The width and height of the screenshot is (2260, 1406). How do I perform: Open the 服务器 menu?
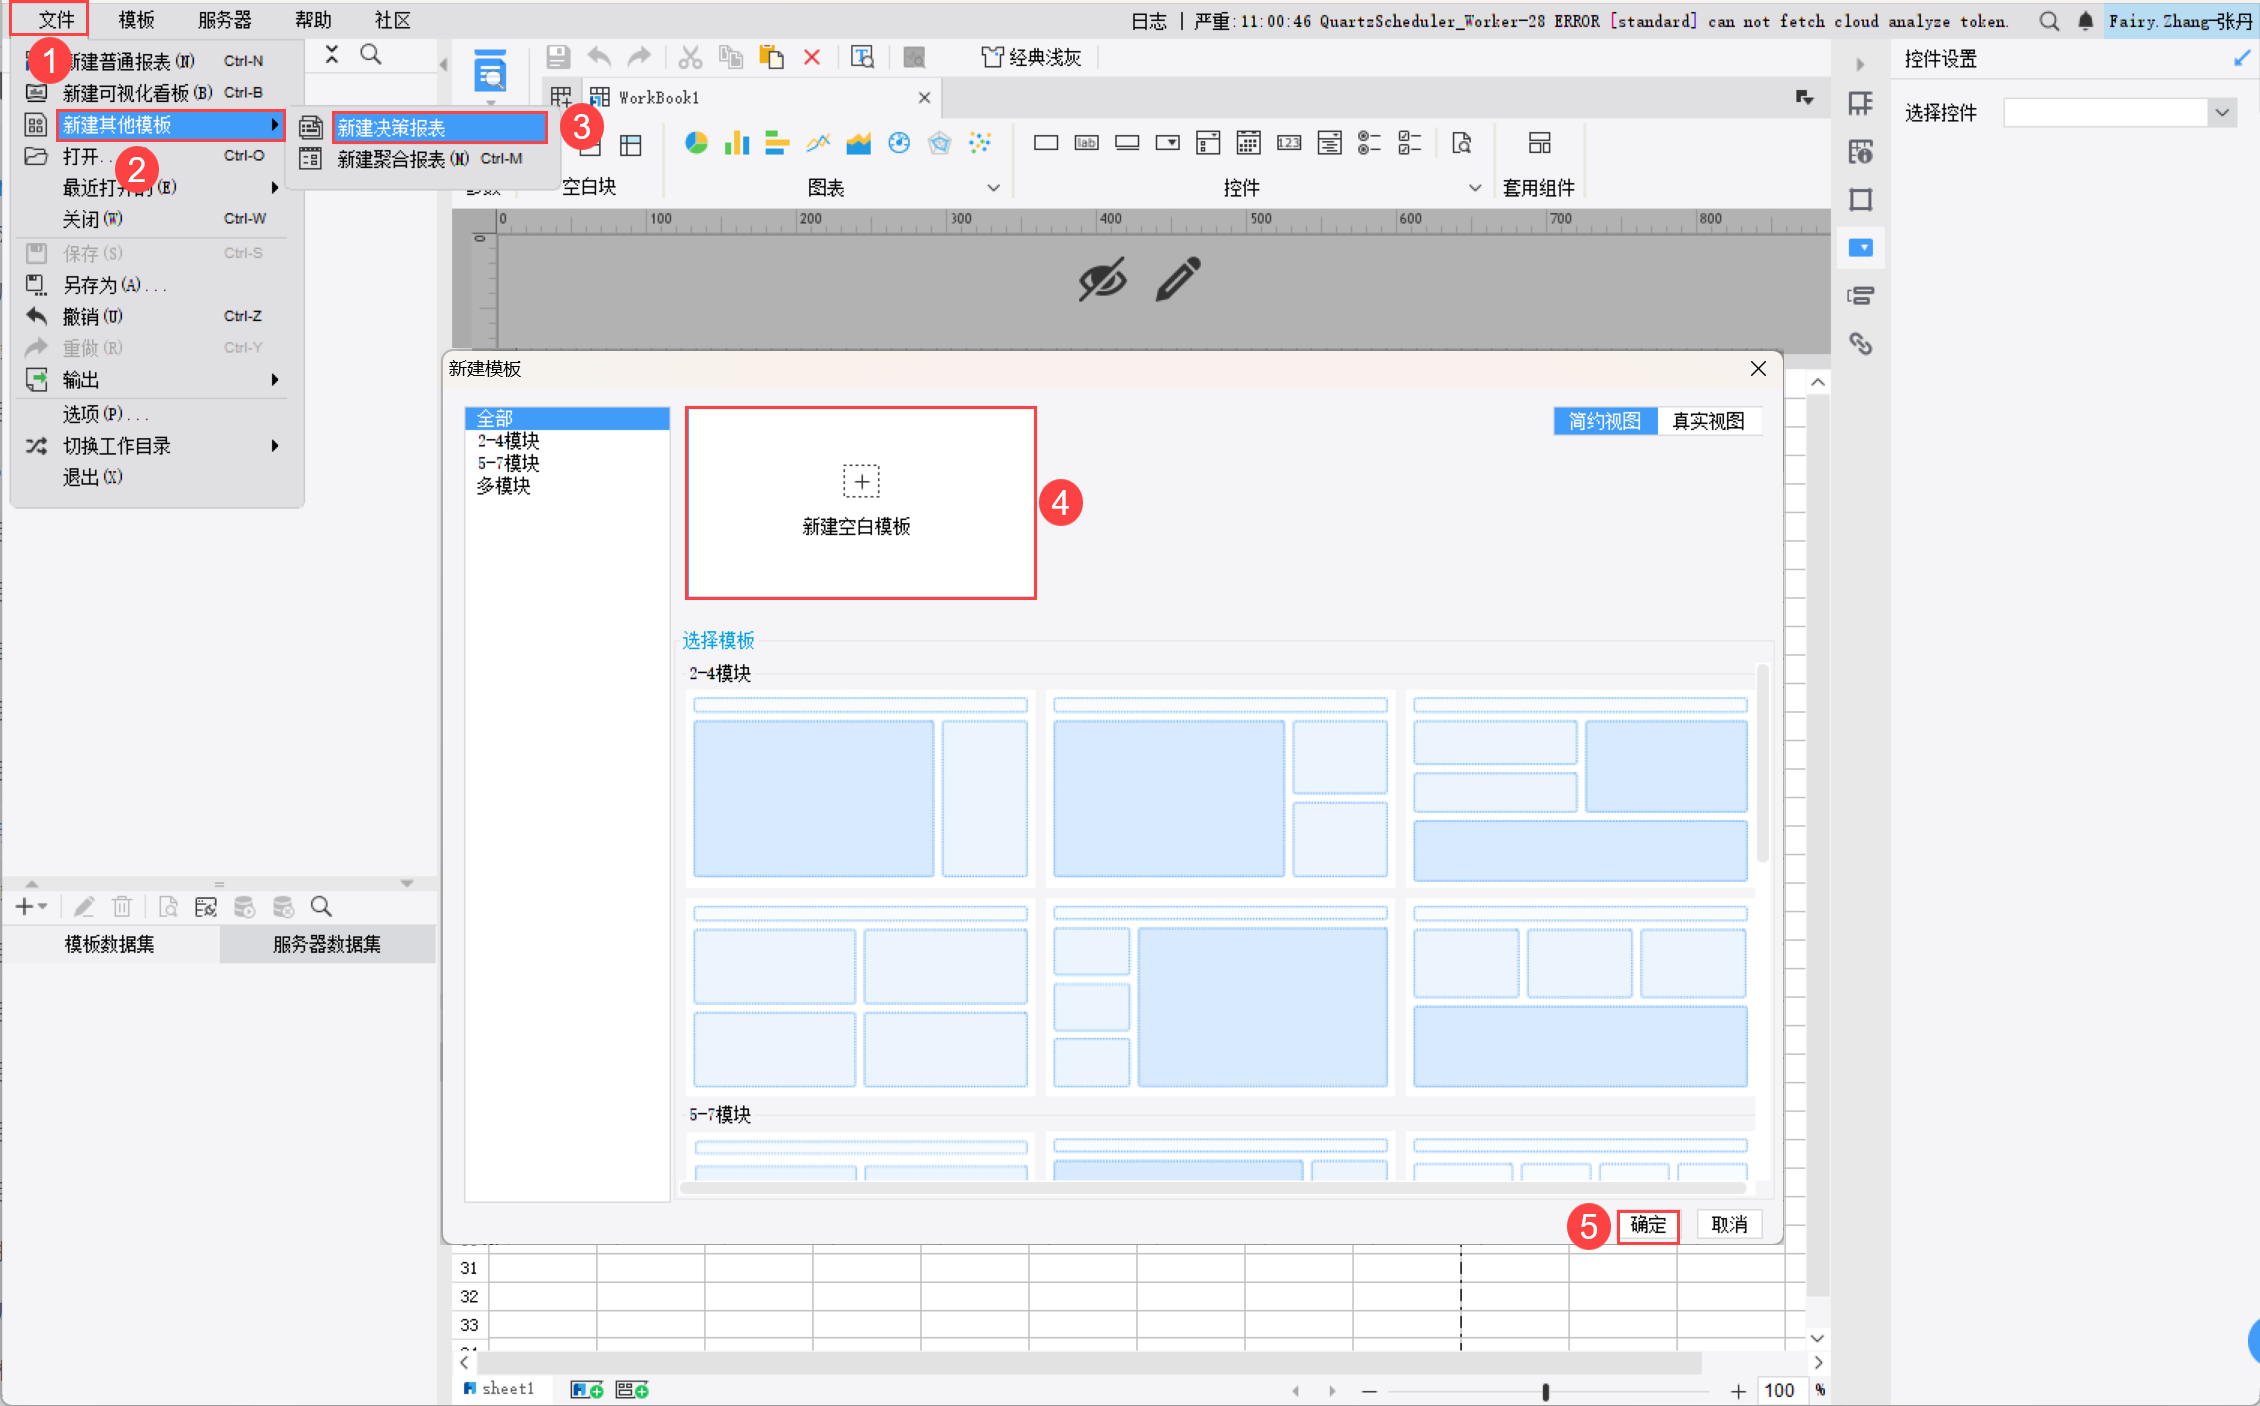[224, 20]
